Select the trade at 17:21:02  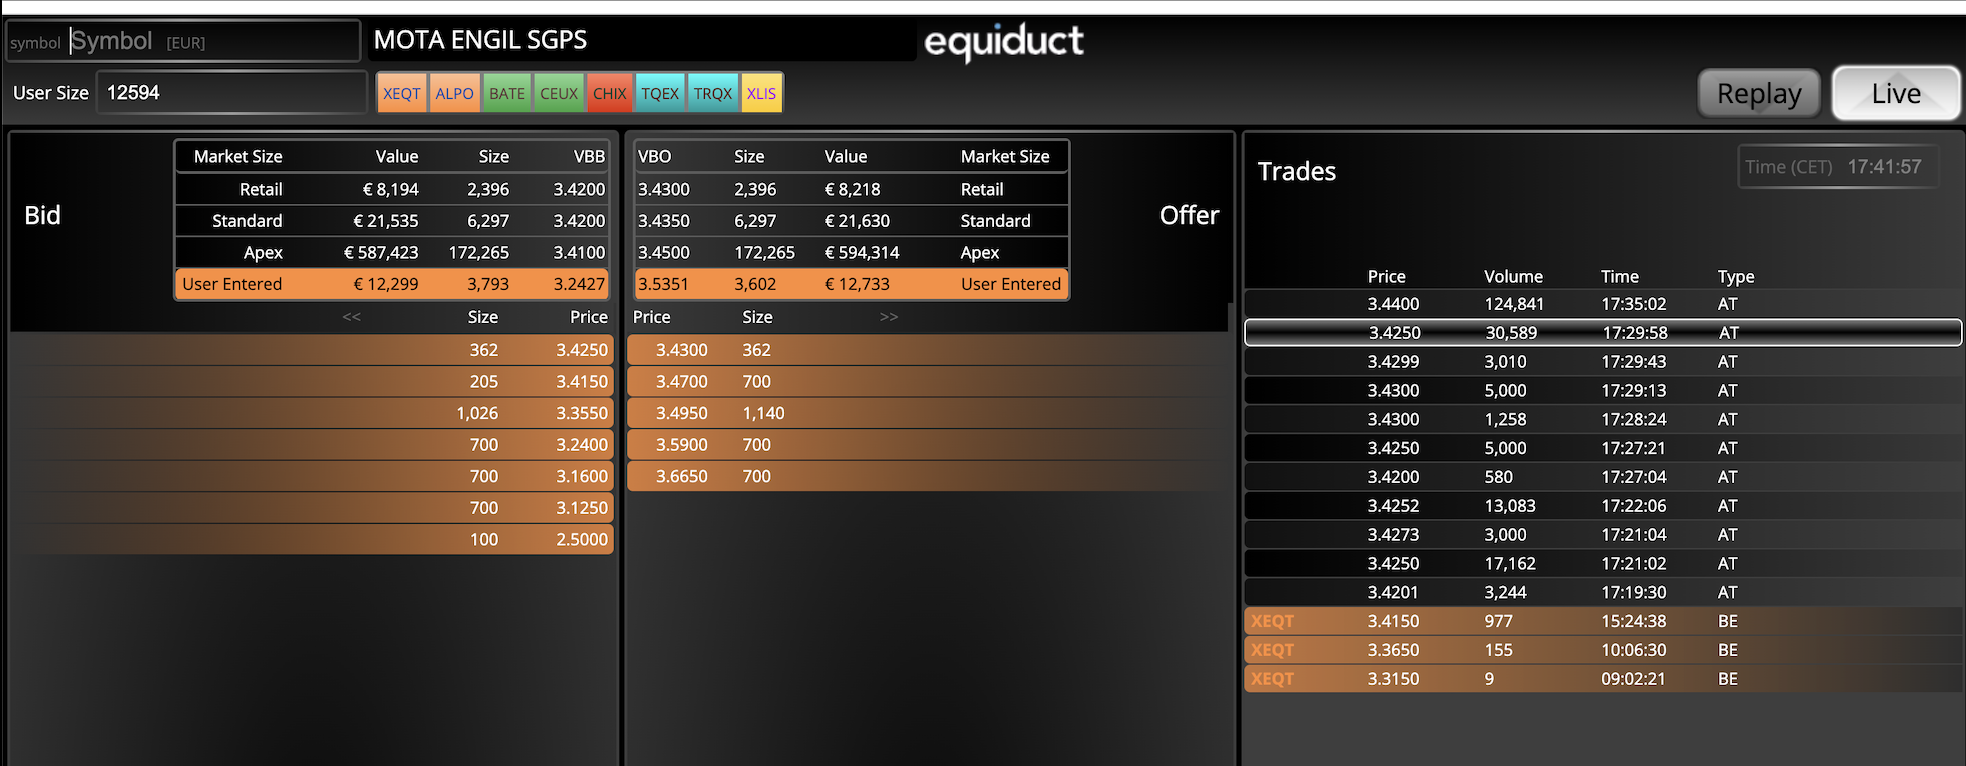tap(1603, 565)
